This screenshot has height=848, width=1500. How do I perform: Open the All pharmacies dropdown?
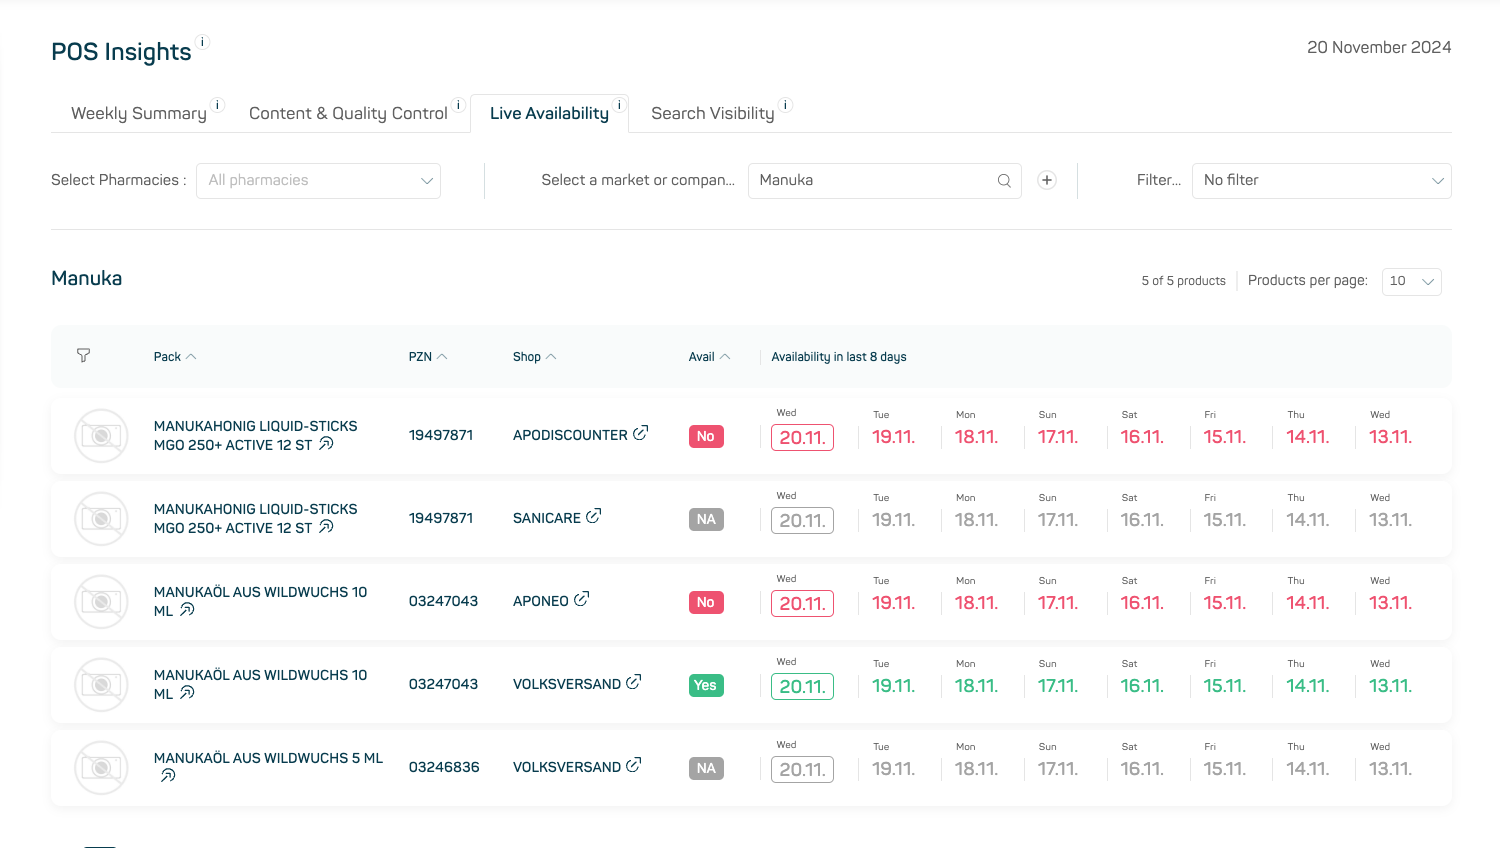tap(318, 181)
